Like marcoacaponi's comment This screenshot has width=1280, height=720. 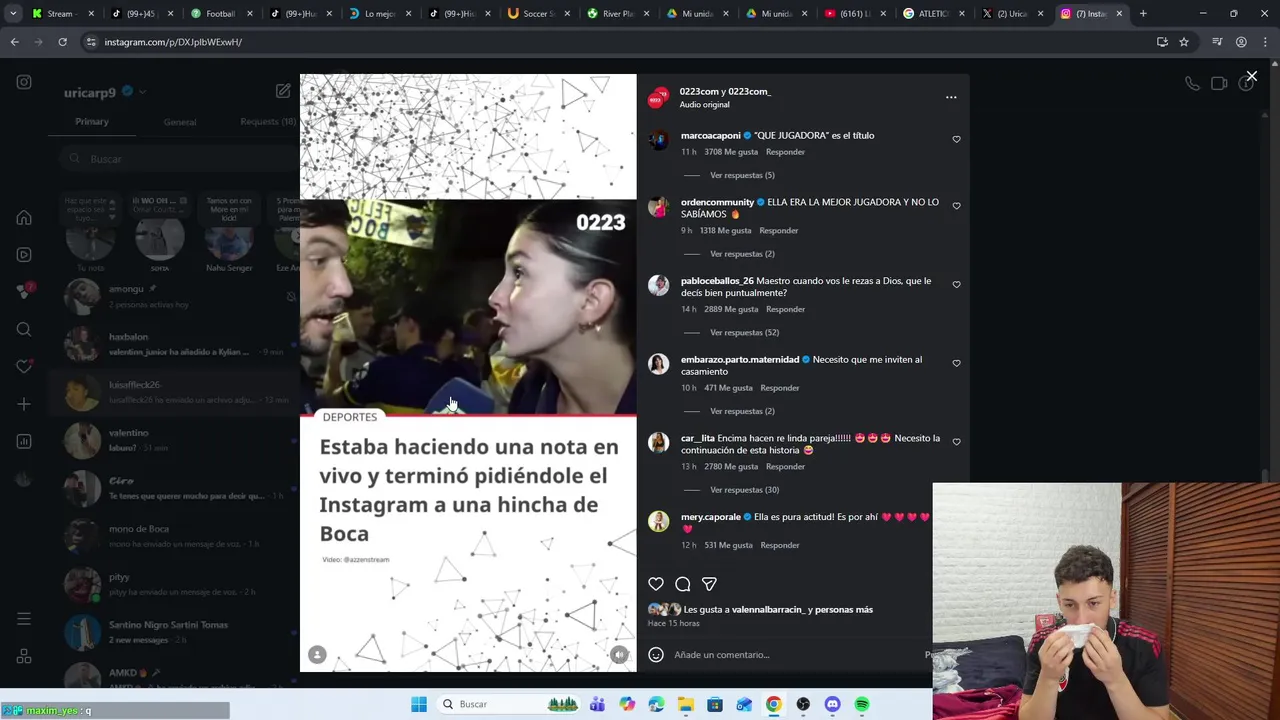(956, 140)
